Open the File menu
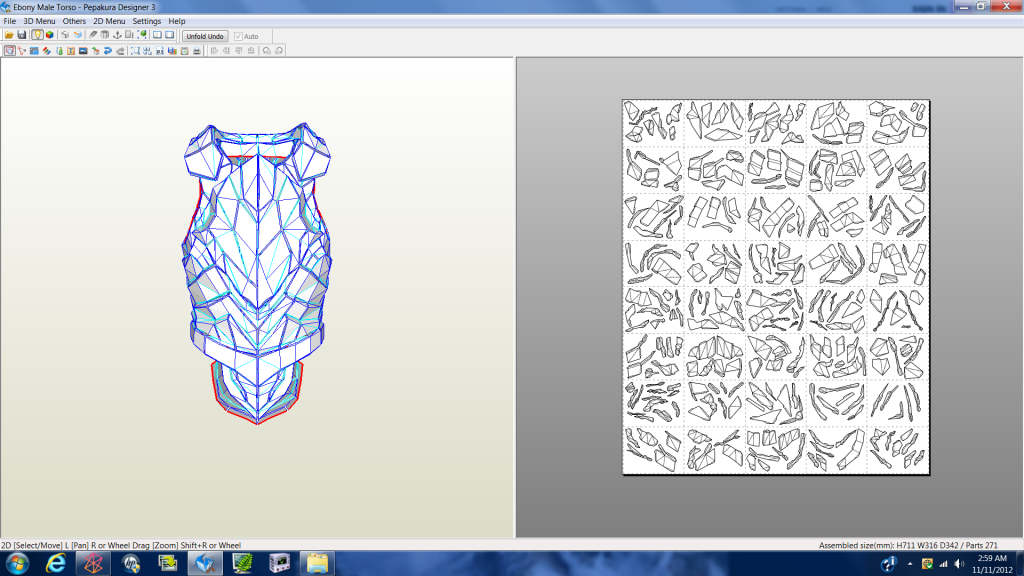Image resolution: width=1024 pixels, height=576 pixels. point(10,21)
